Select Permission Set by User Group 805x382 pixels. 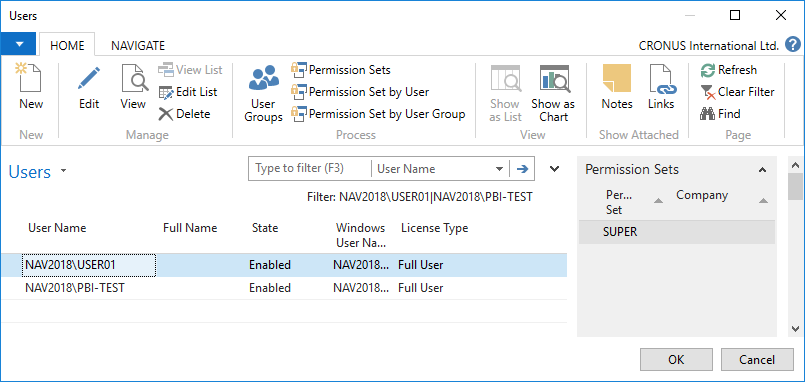point(379,114)
